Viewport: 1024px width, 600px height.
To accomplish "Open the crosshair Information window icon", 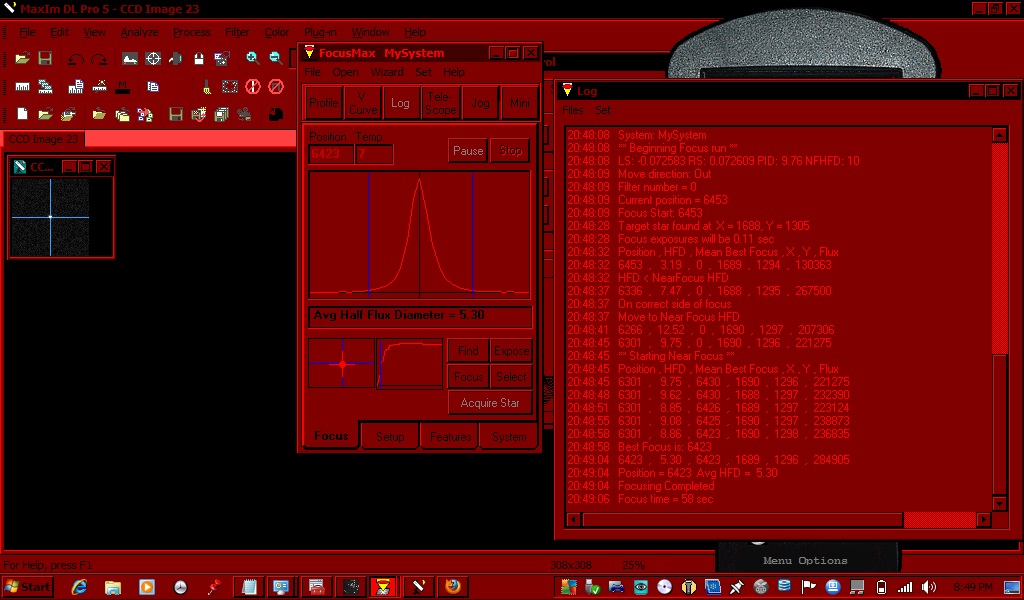I will coord(153,59).
